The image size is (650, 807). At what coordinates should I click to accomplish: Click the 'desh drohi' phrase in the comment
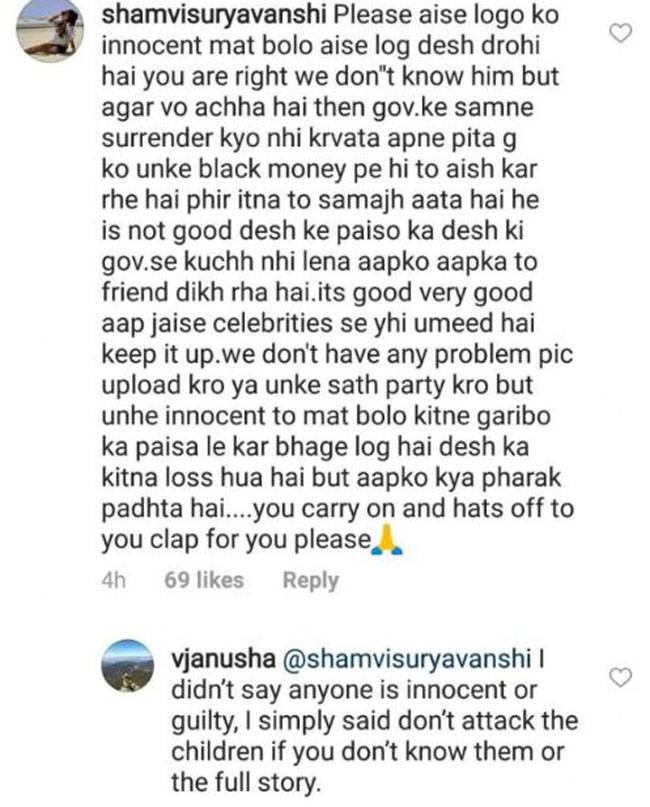[x=478, y=46]
